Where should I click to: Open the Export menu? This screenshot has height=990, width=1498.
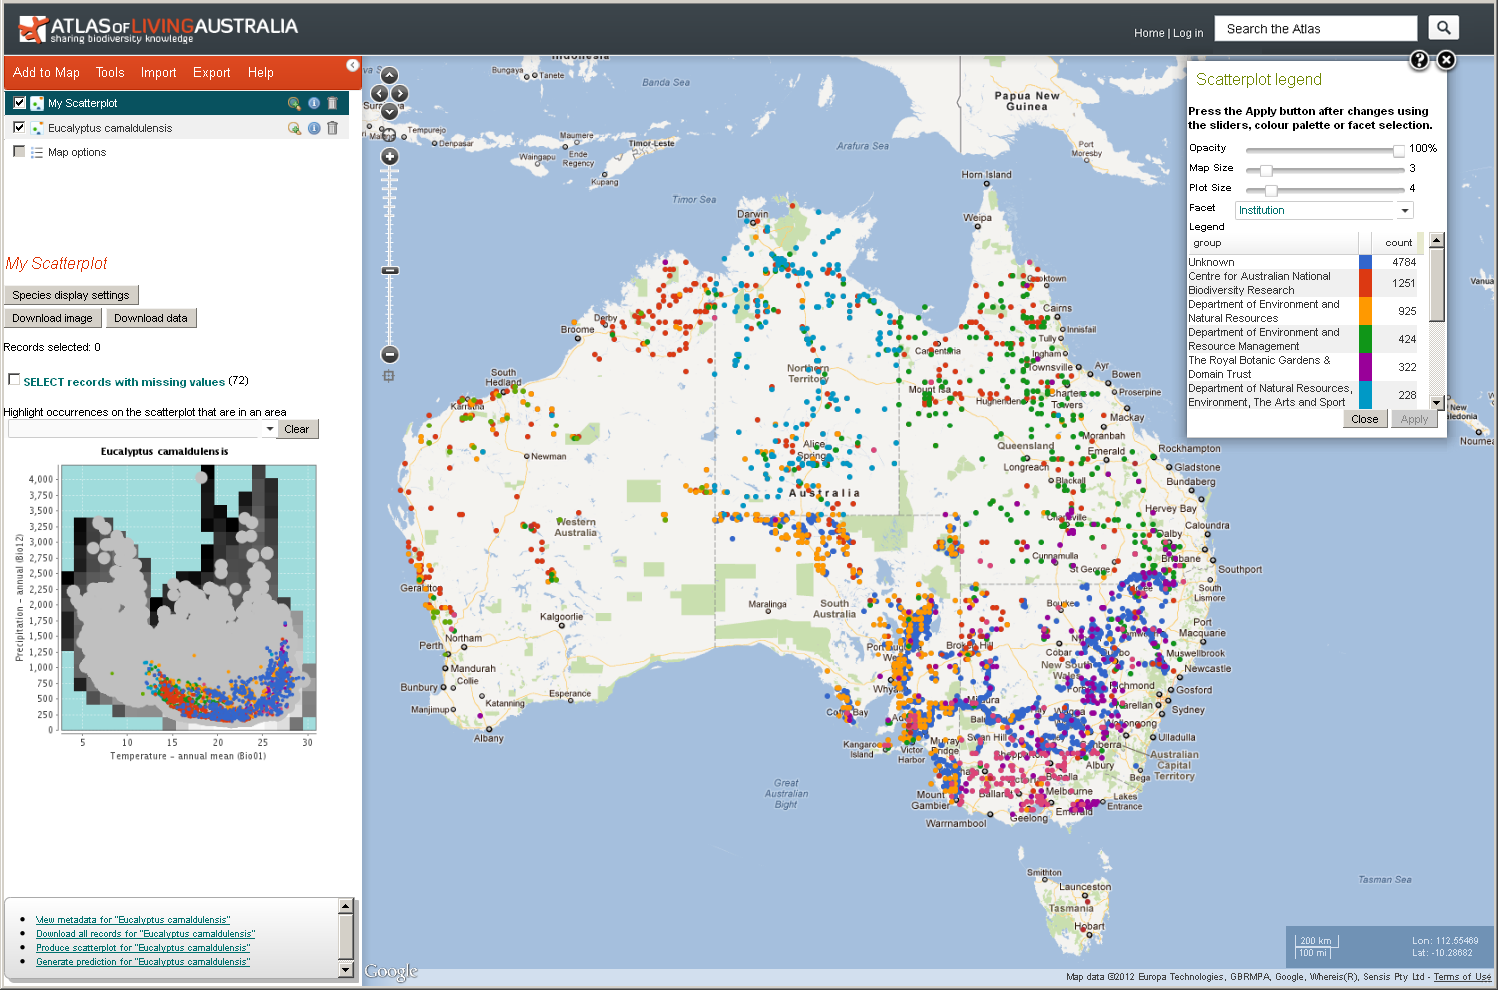pos(211,73)
